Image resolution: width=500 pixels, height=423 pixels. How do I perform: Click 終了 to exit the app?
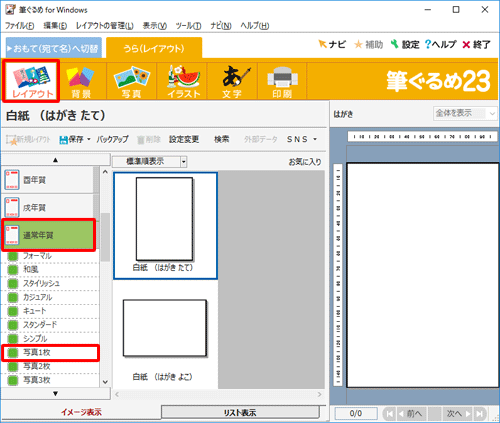476,44
